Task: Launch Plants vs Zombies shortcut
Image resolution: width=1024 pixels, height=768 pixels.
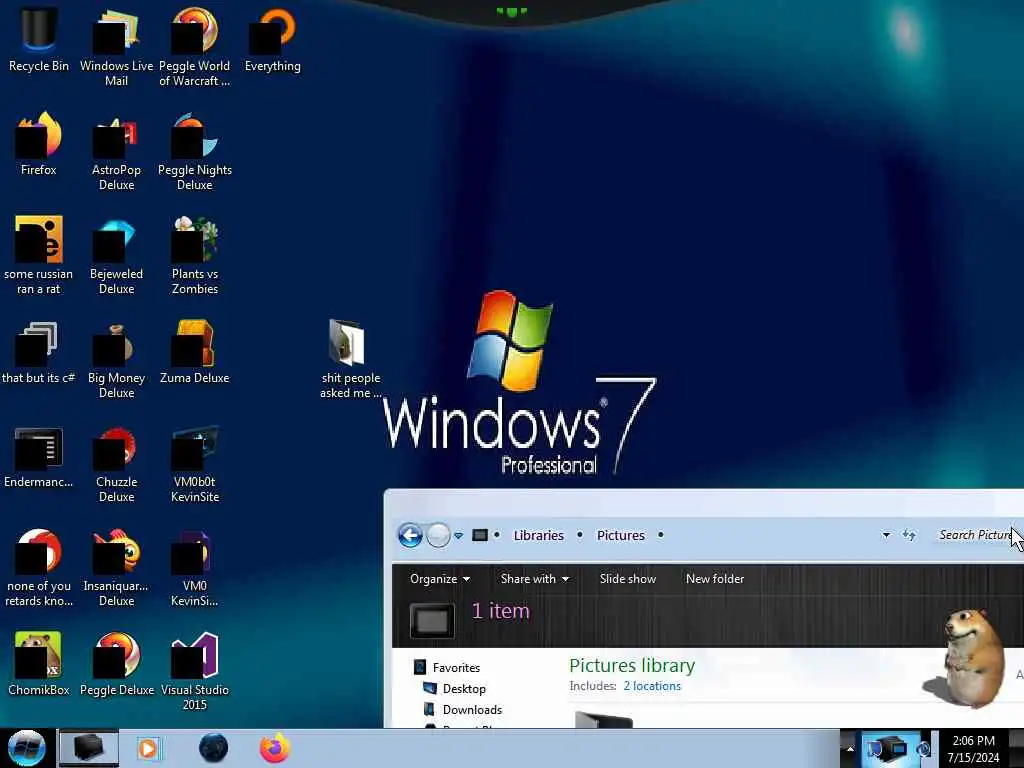Action: (195, 255)
